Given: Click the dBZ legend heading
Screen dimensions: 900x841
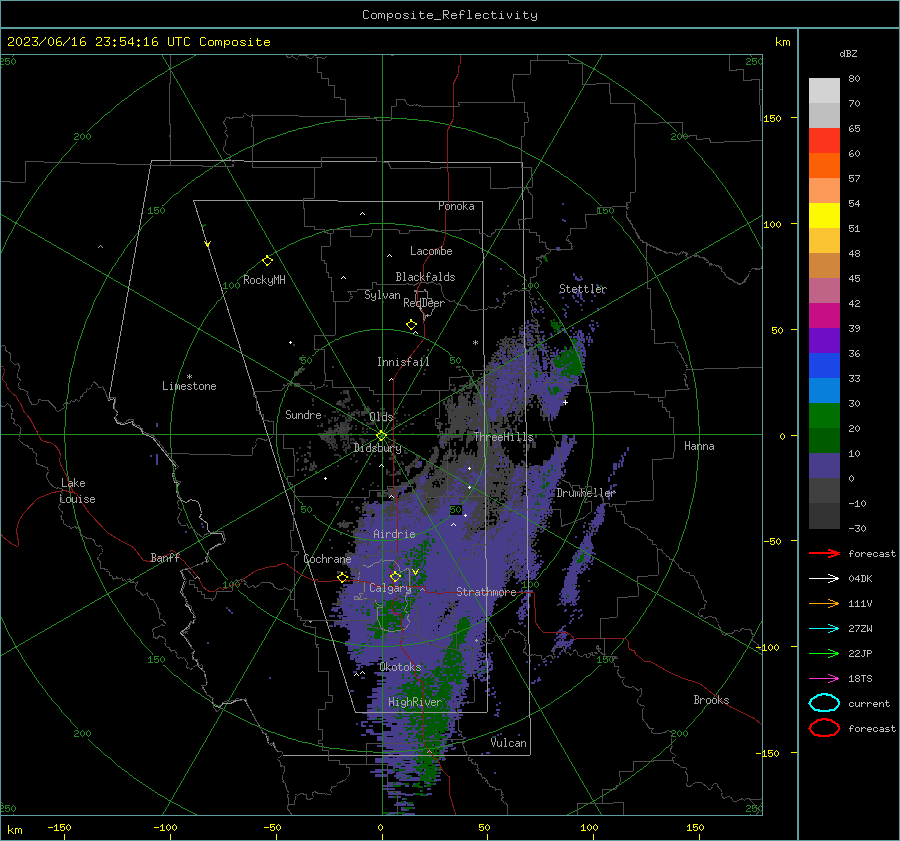Looking at the screenshot, I should tap(848, 53).
